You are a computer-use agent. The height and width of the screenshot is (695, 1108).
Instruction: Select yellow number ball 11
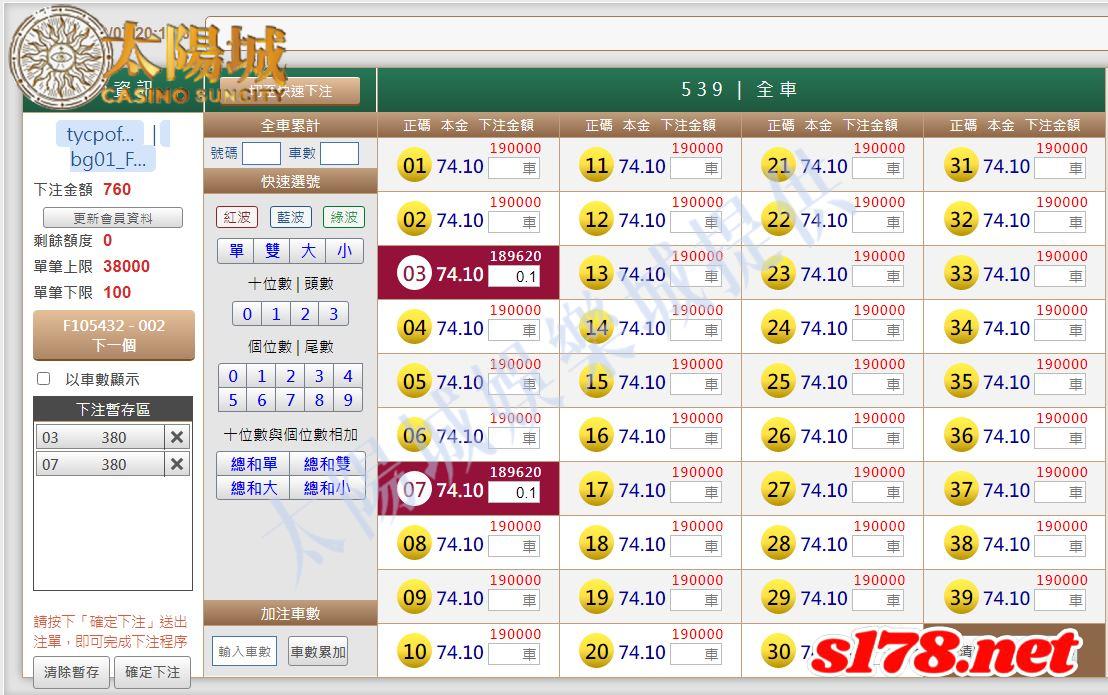pyautogui.click(x=596, y=165)
